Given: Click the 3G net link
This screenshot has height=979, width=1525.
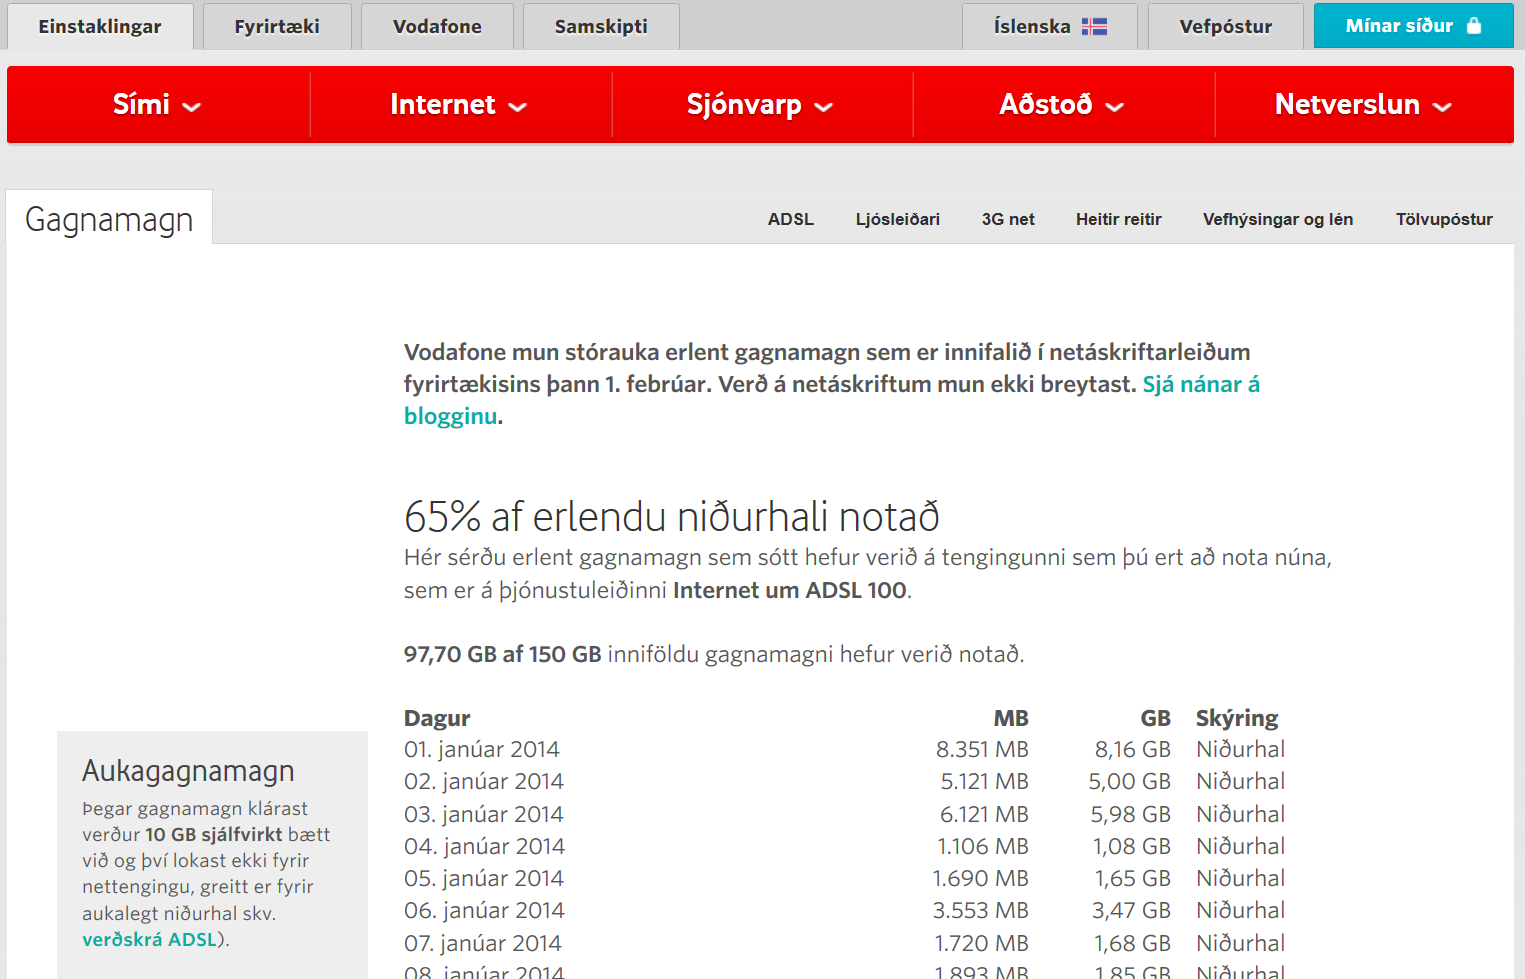Looking at the screenshot, I should click(x=1008, y=219).
